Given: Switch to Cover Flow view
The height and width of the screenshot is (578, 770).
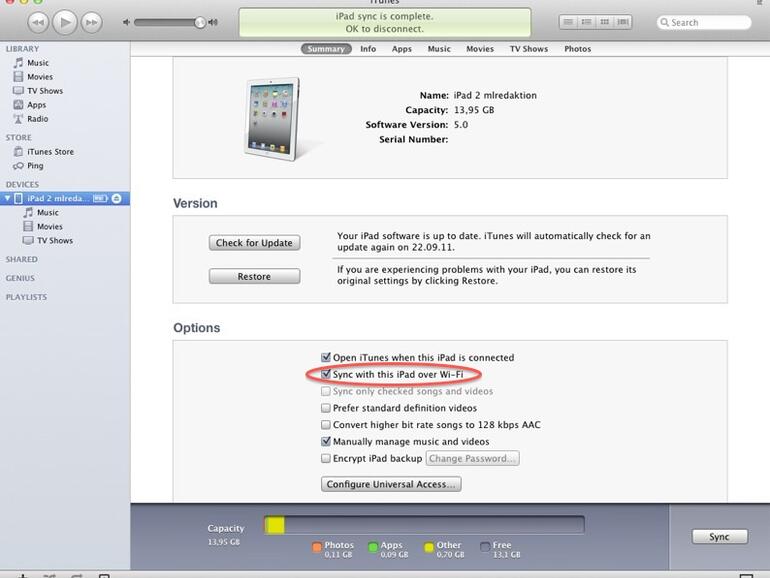Looking at the screenshot, I should click(623, 22).
